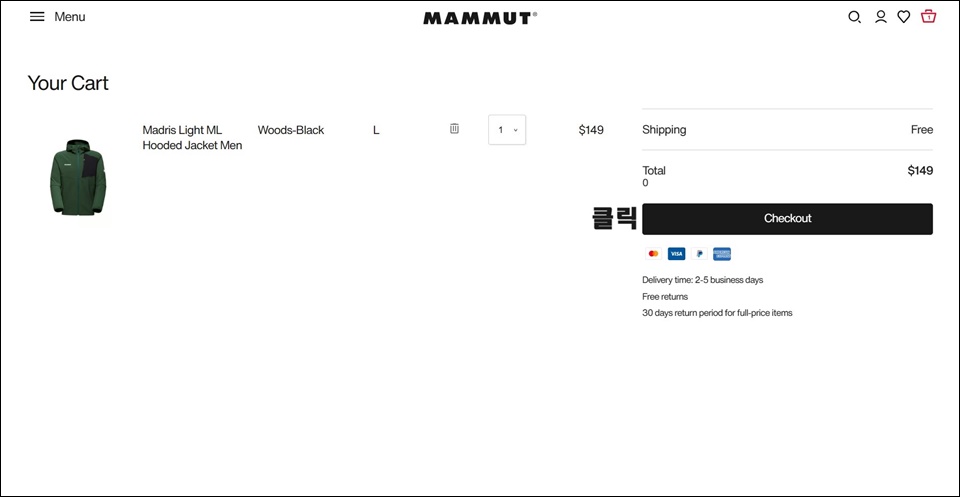This screenshot has height=497, width=960.
Task: Click the American Express payment icon
Action: coord(722,253)
